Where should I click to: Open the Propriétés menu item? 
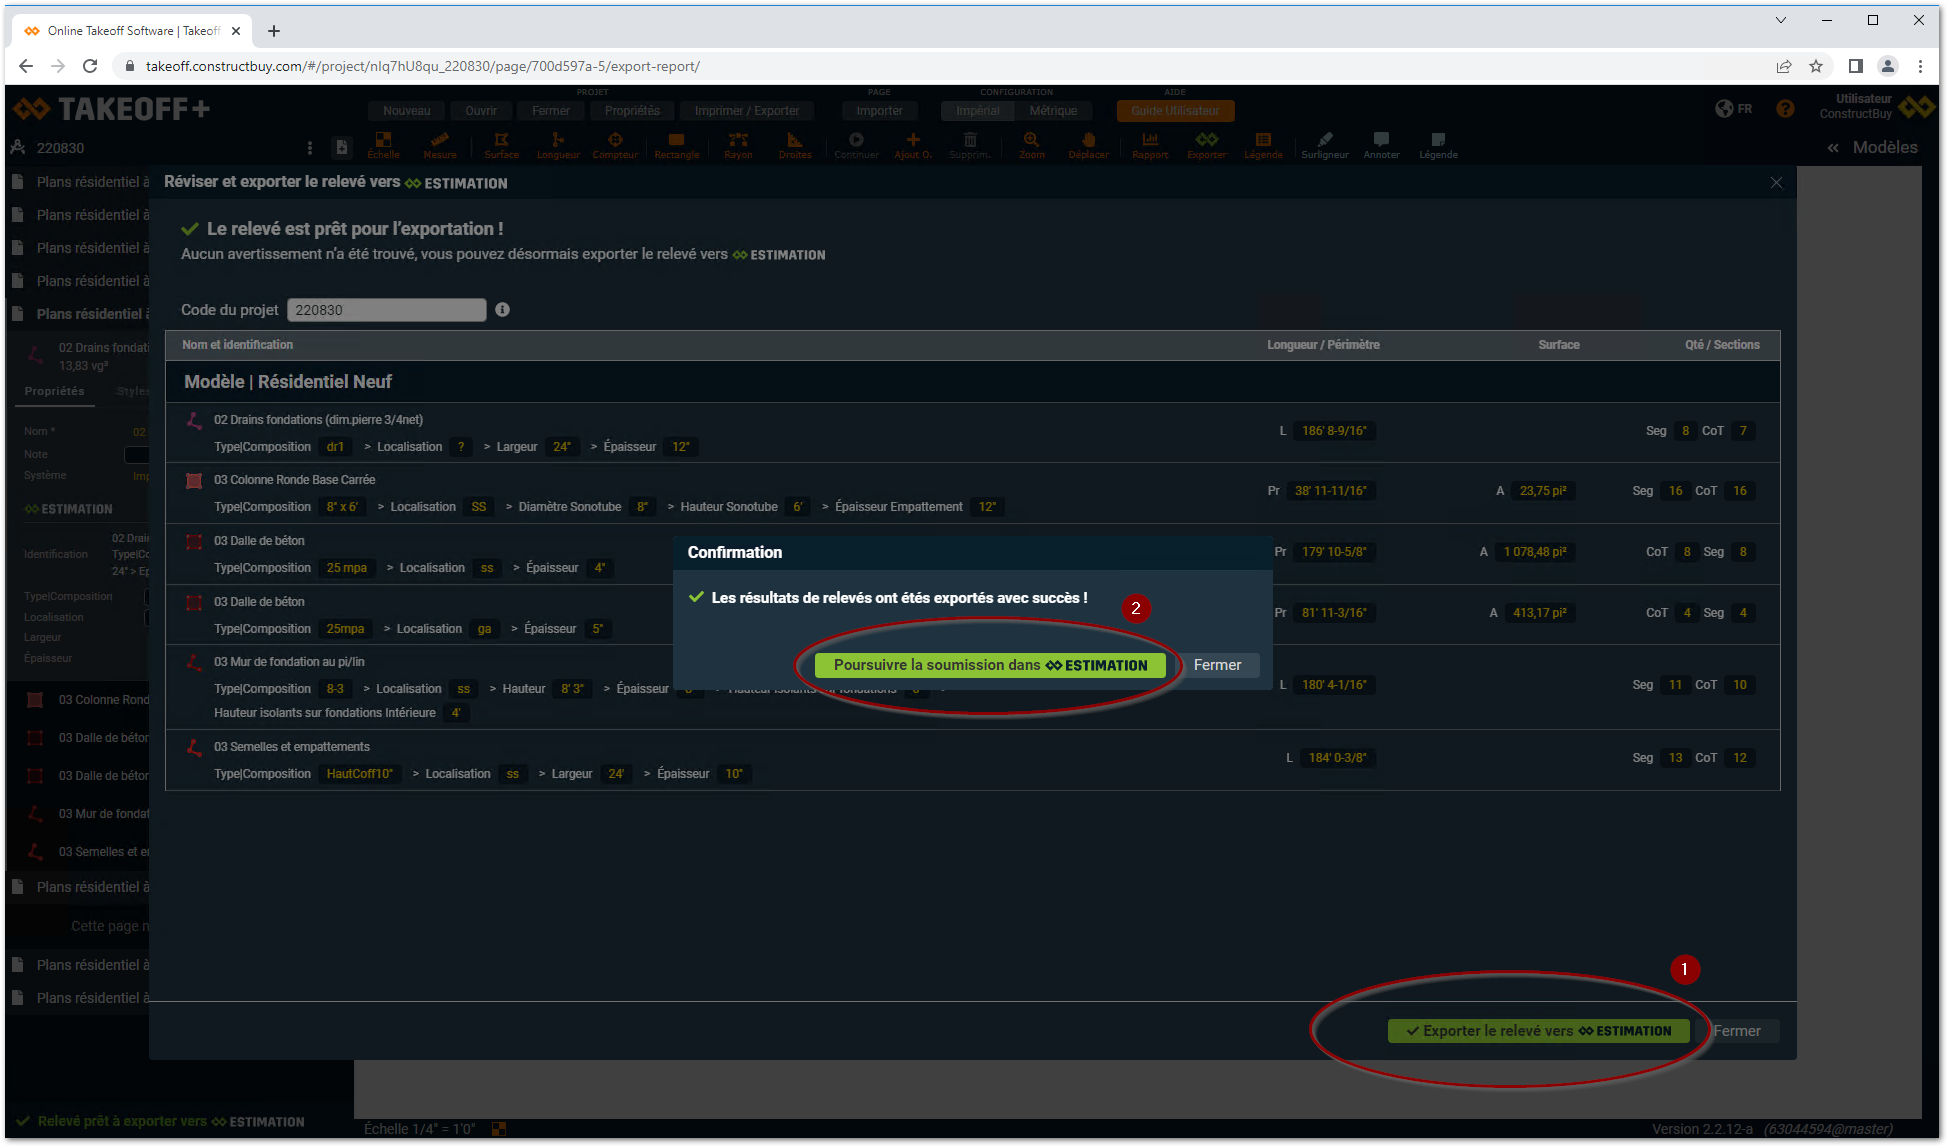(x=632, y=111)
